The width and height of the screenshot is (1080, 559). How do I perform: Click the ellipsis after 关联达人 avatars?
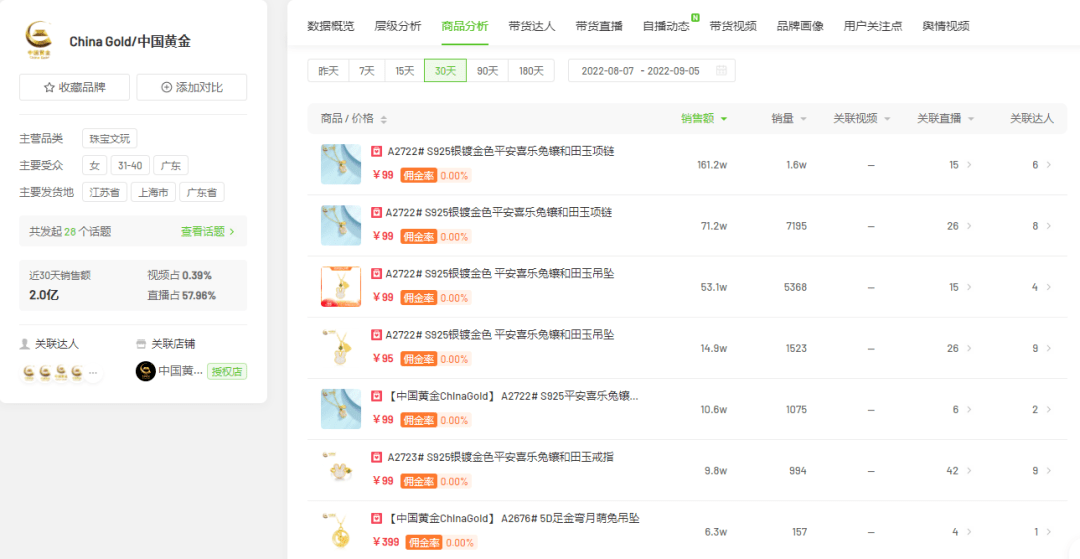click(93, 372)
